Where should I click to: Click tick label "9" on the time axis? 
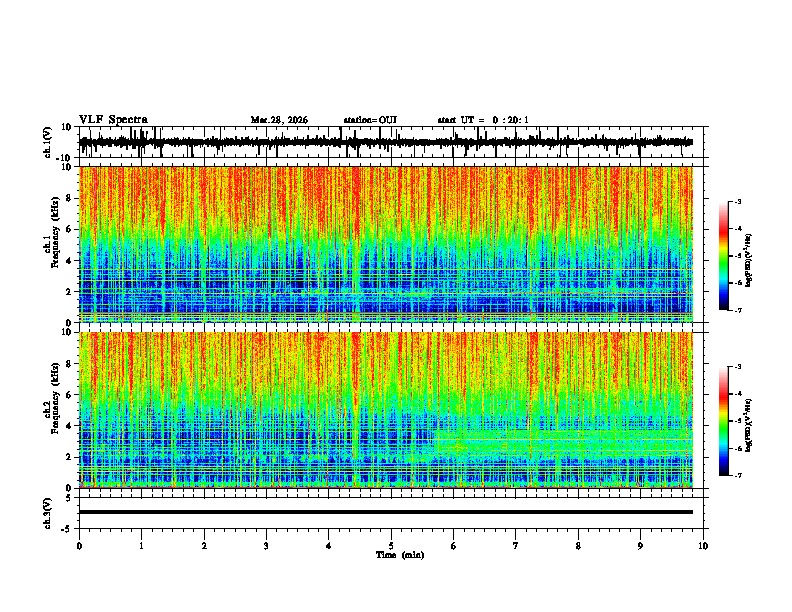click(640, 546)
